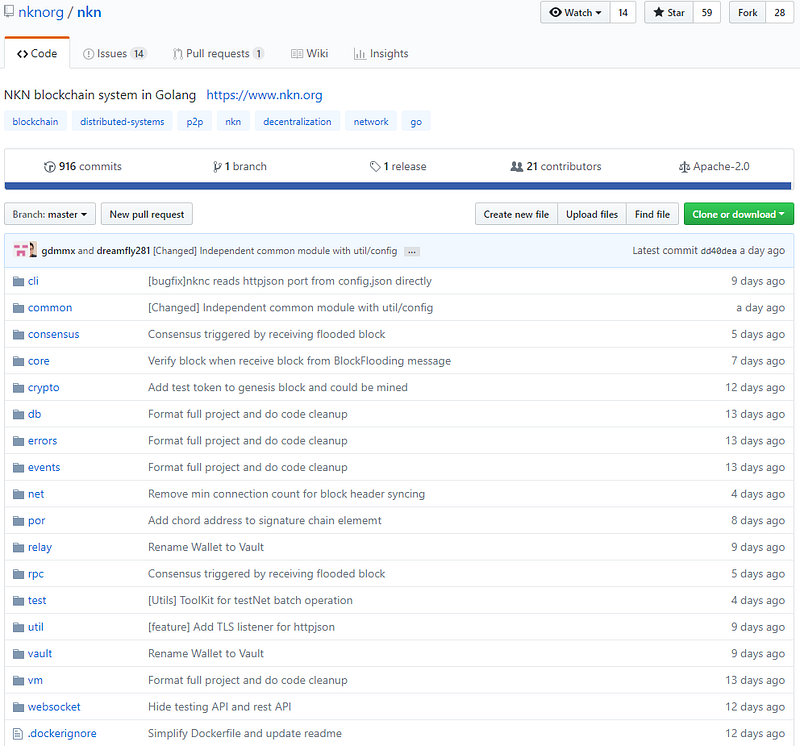Open the Pull requests tab
Viewport: 800px width, 746px height.
[x=218, y=54]
